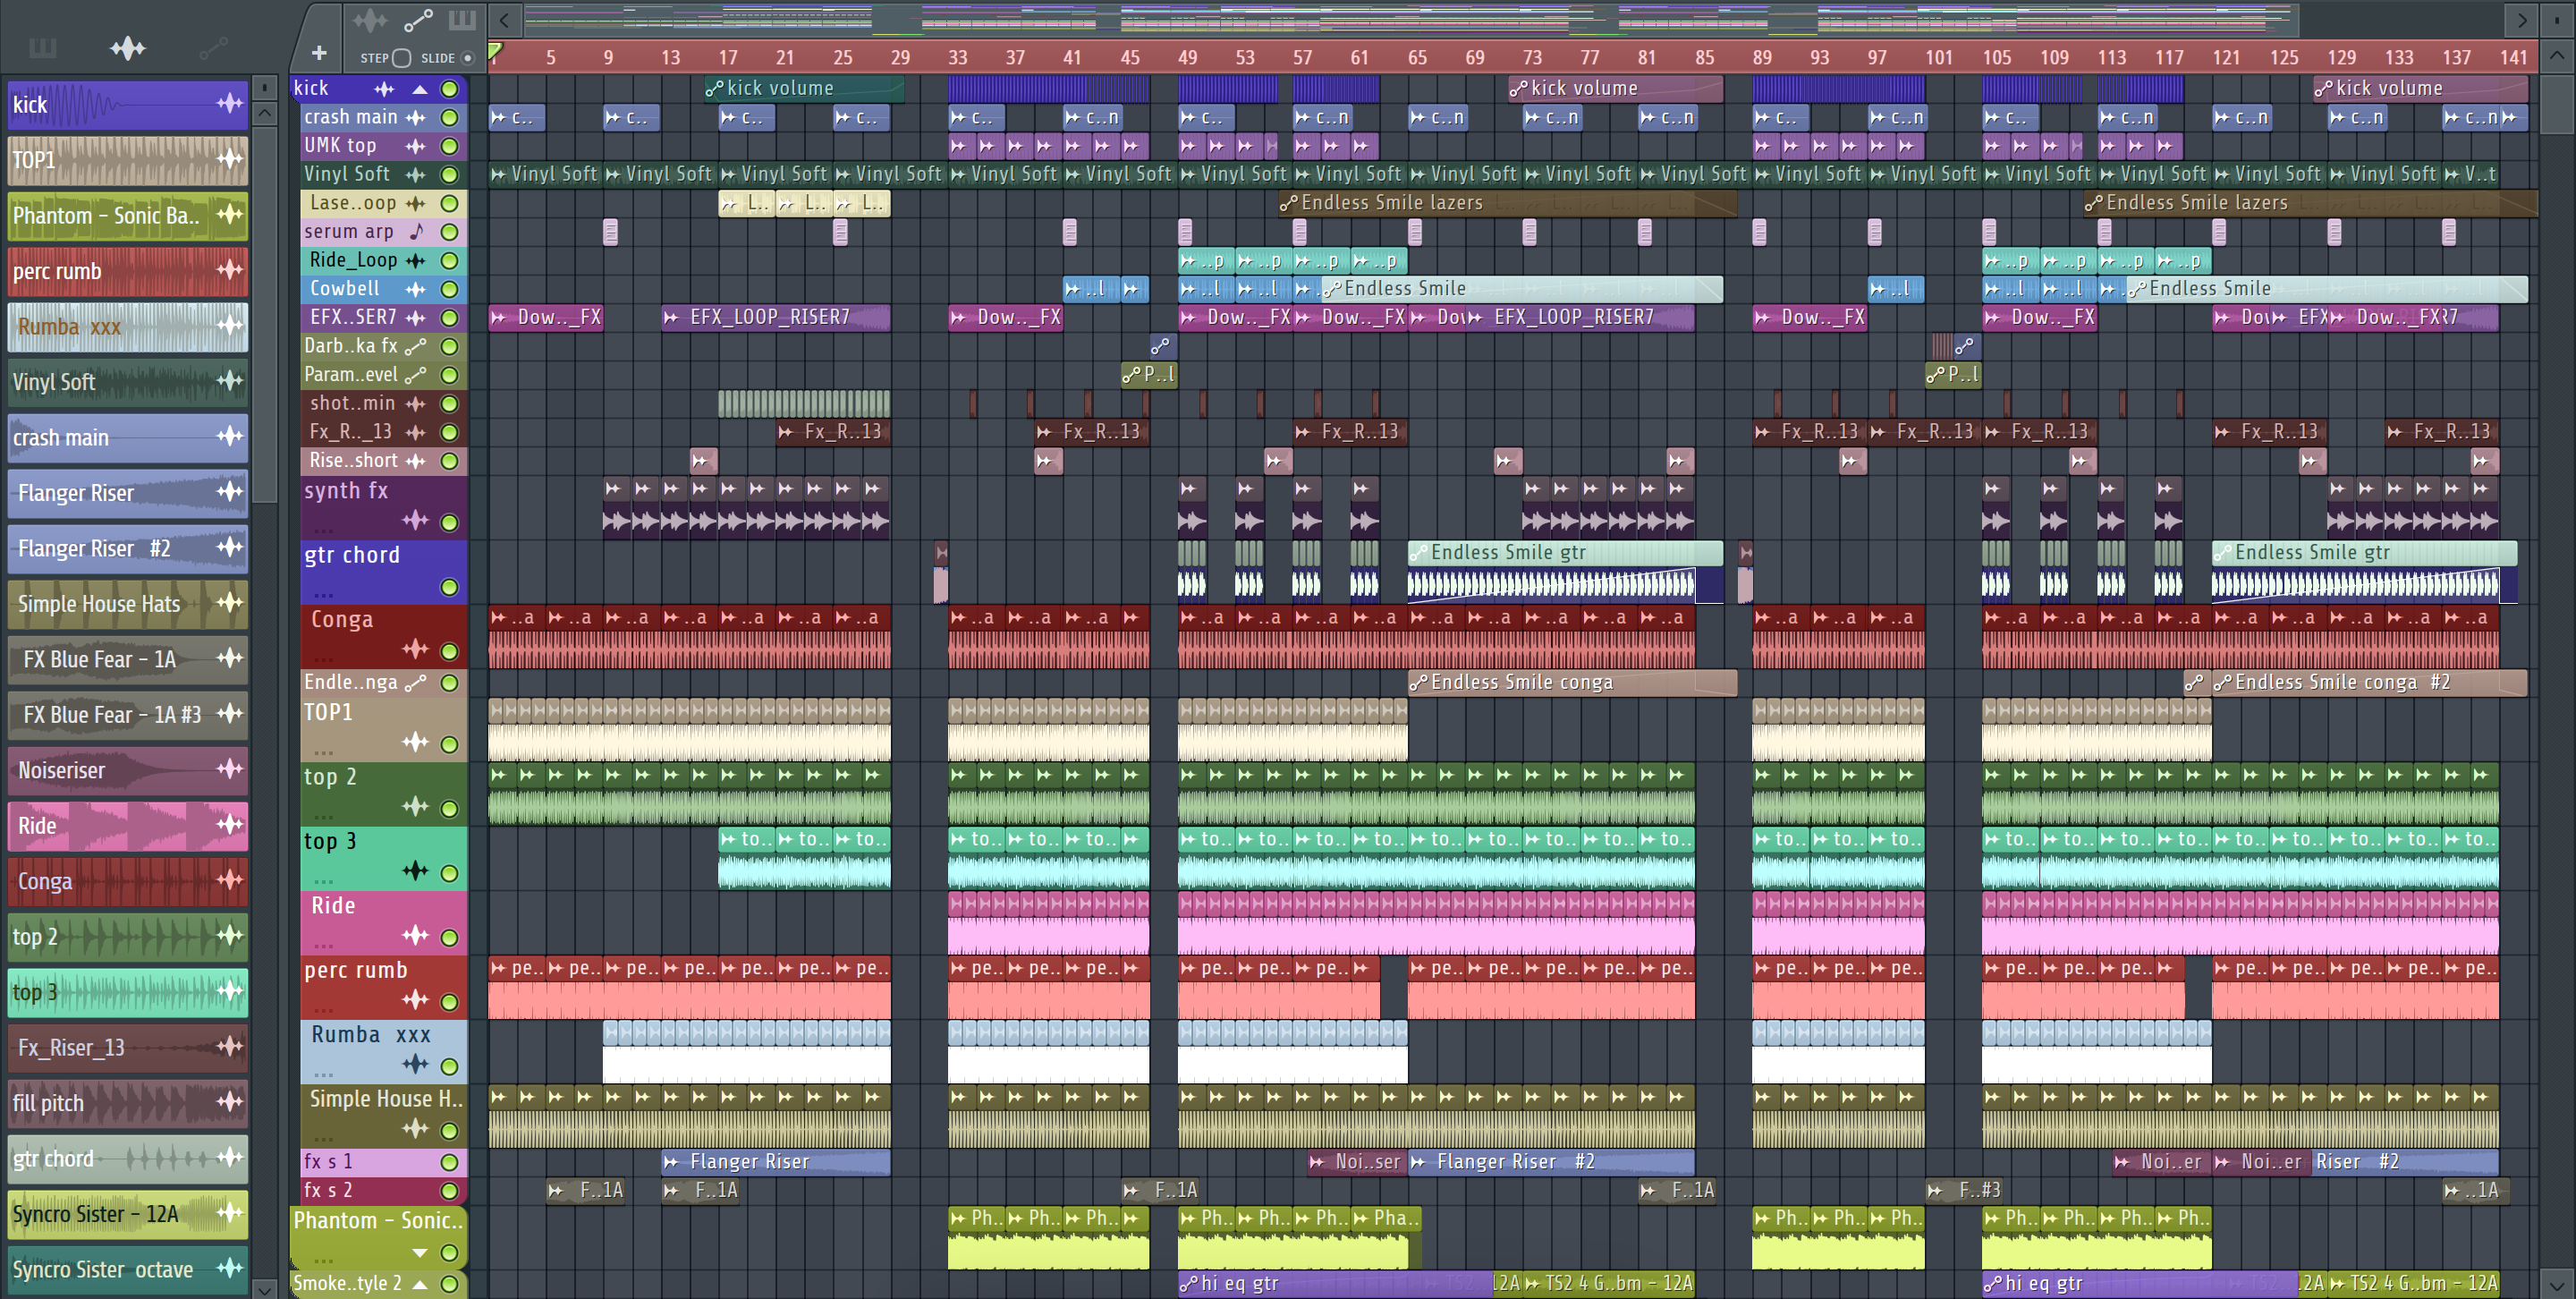
Task: Mute the UMK top track
Action: (x=450, y=146)
